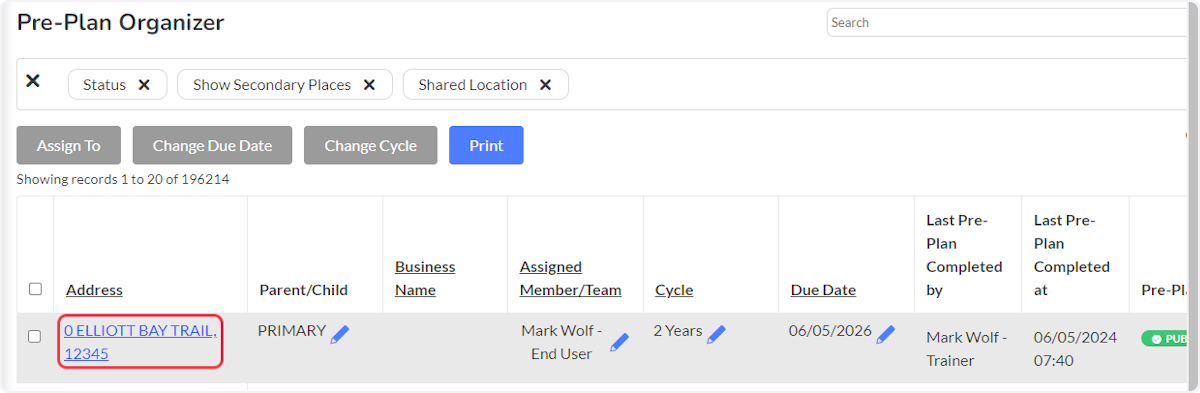This screenshot has height=393, width=1200.
Task: Select the Shared Location chip label
Action: pos(472,85)
